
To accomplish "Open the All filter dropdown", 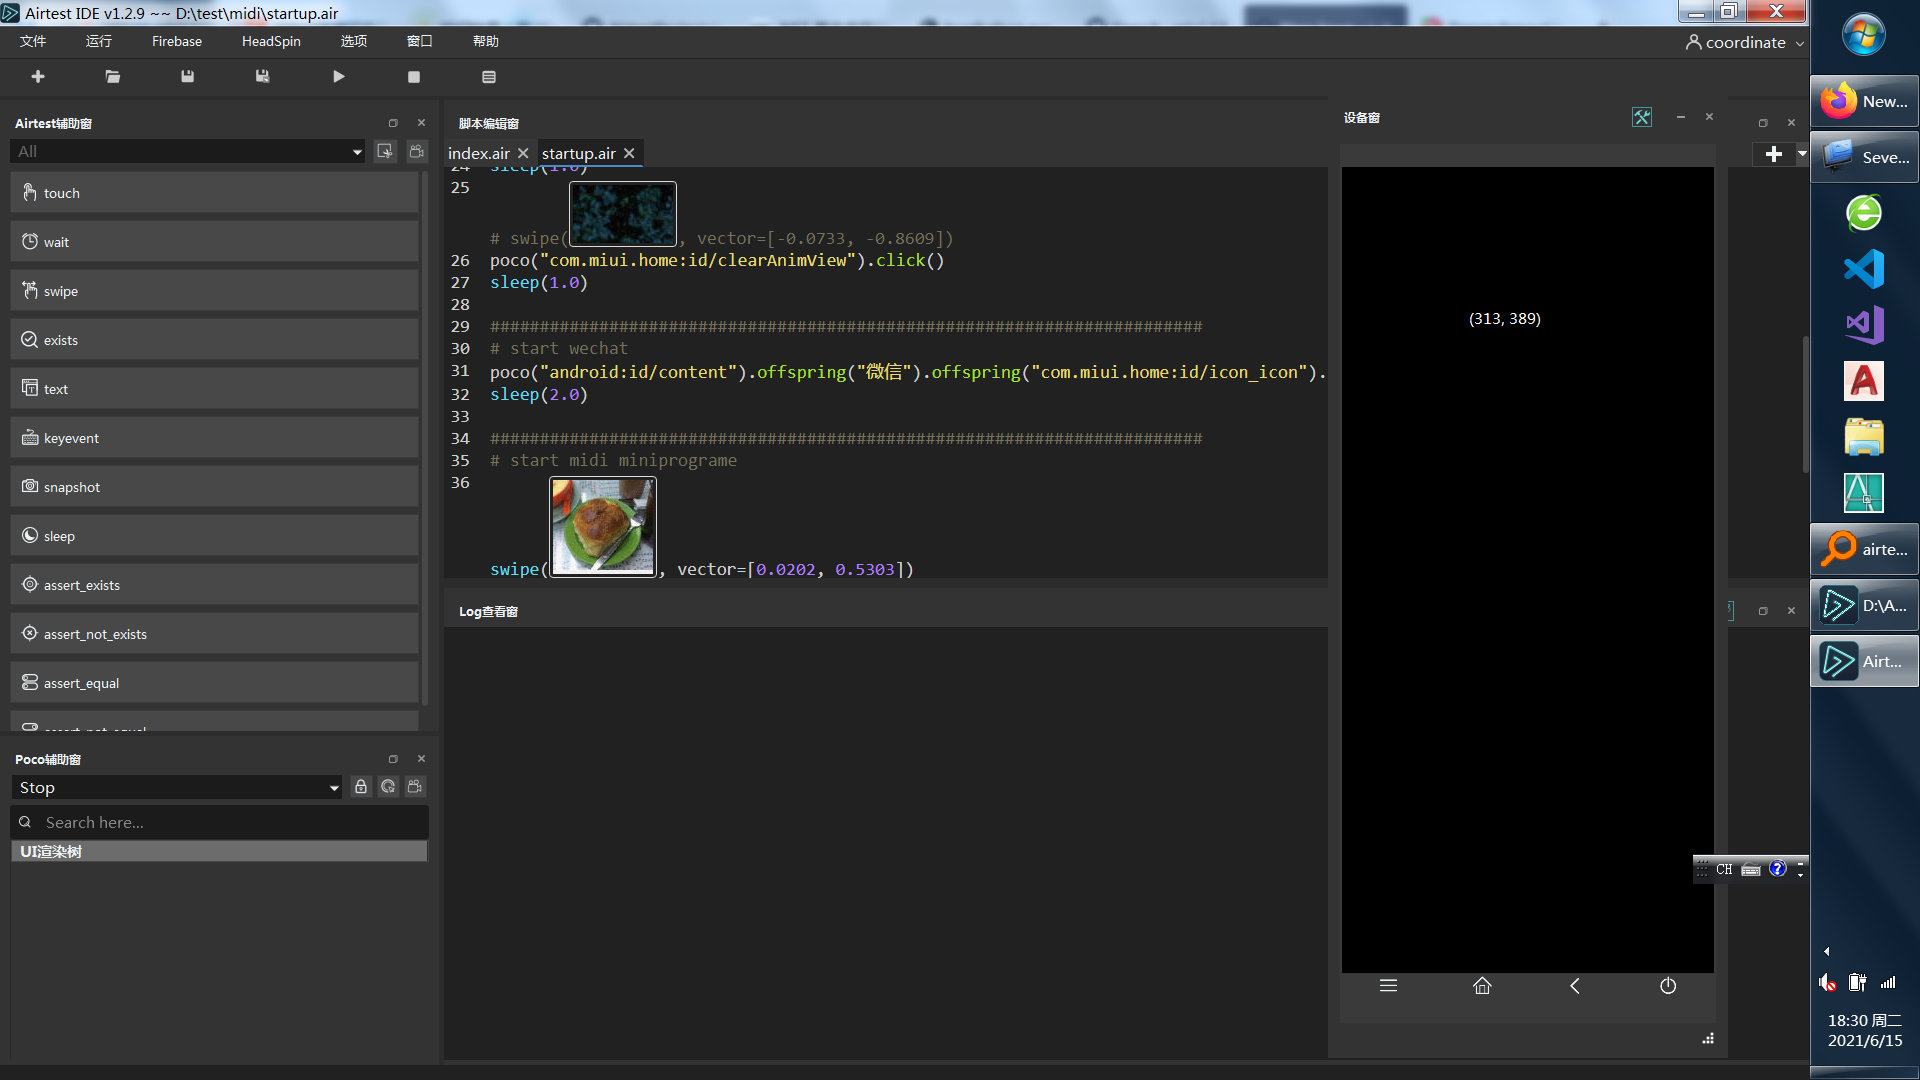I will (x=188, y=151).
